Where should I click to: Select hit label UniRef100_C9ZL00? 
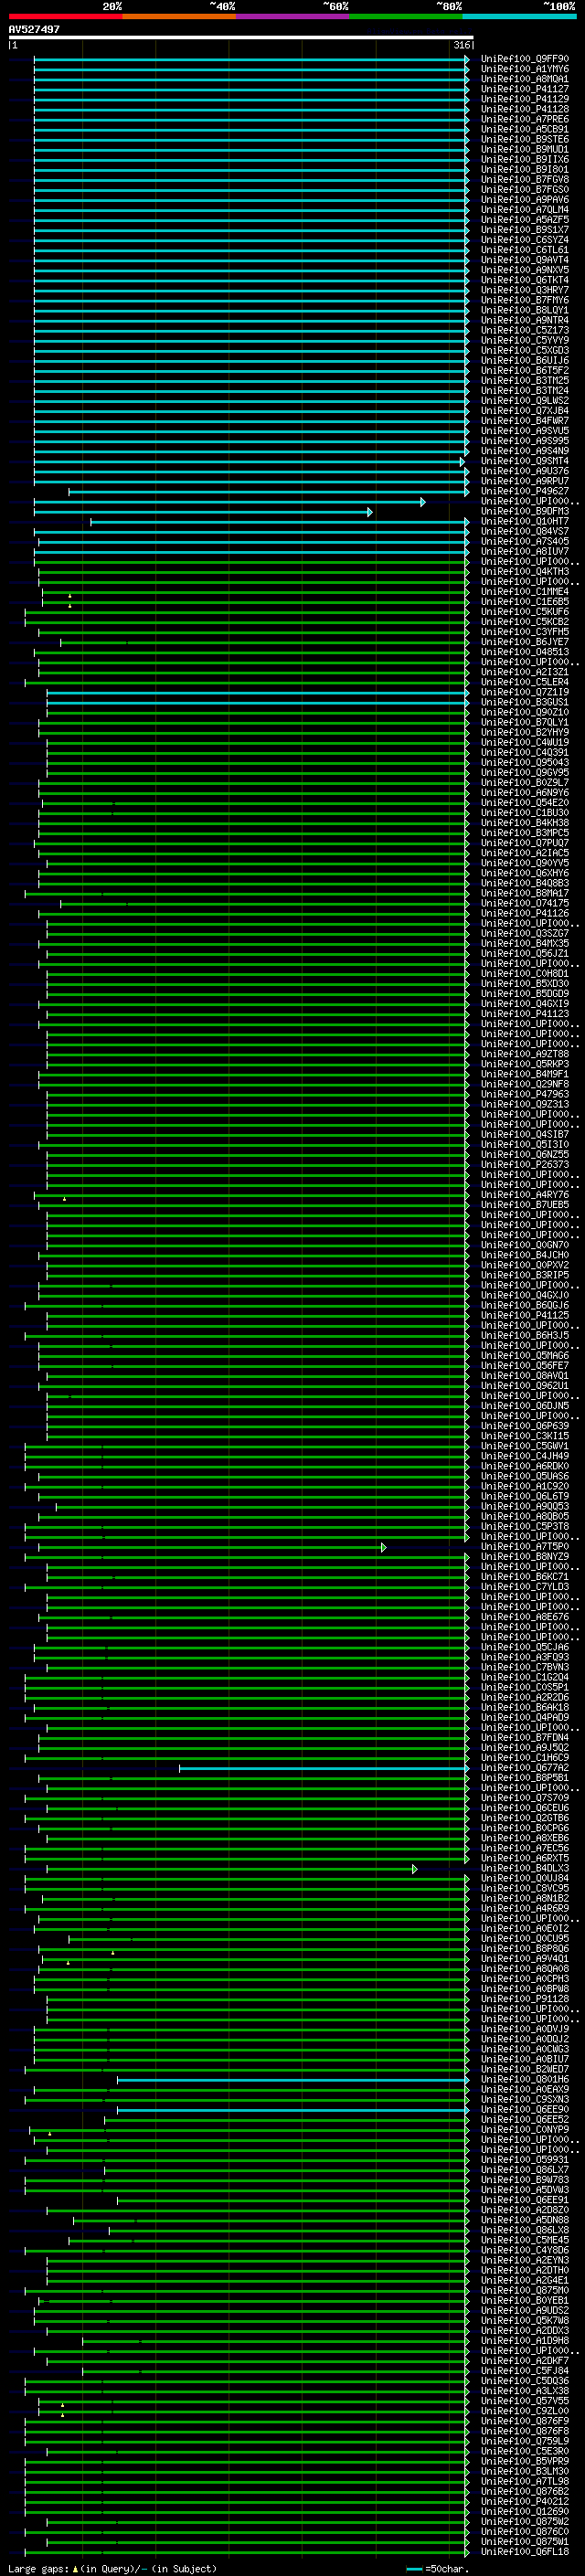(524, 2411)
